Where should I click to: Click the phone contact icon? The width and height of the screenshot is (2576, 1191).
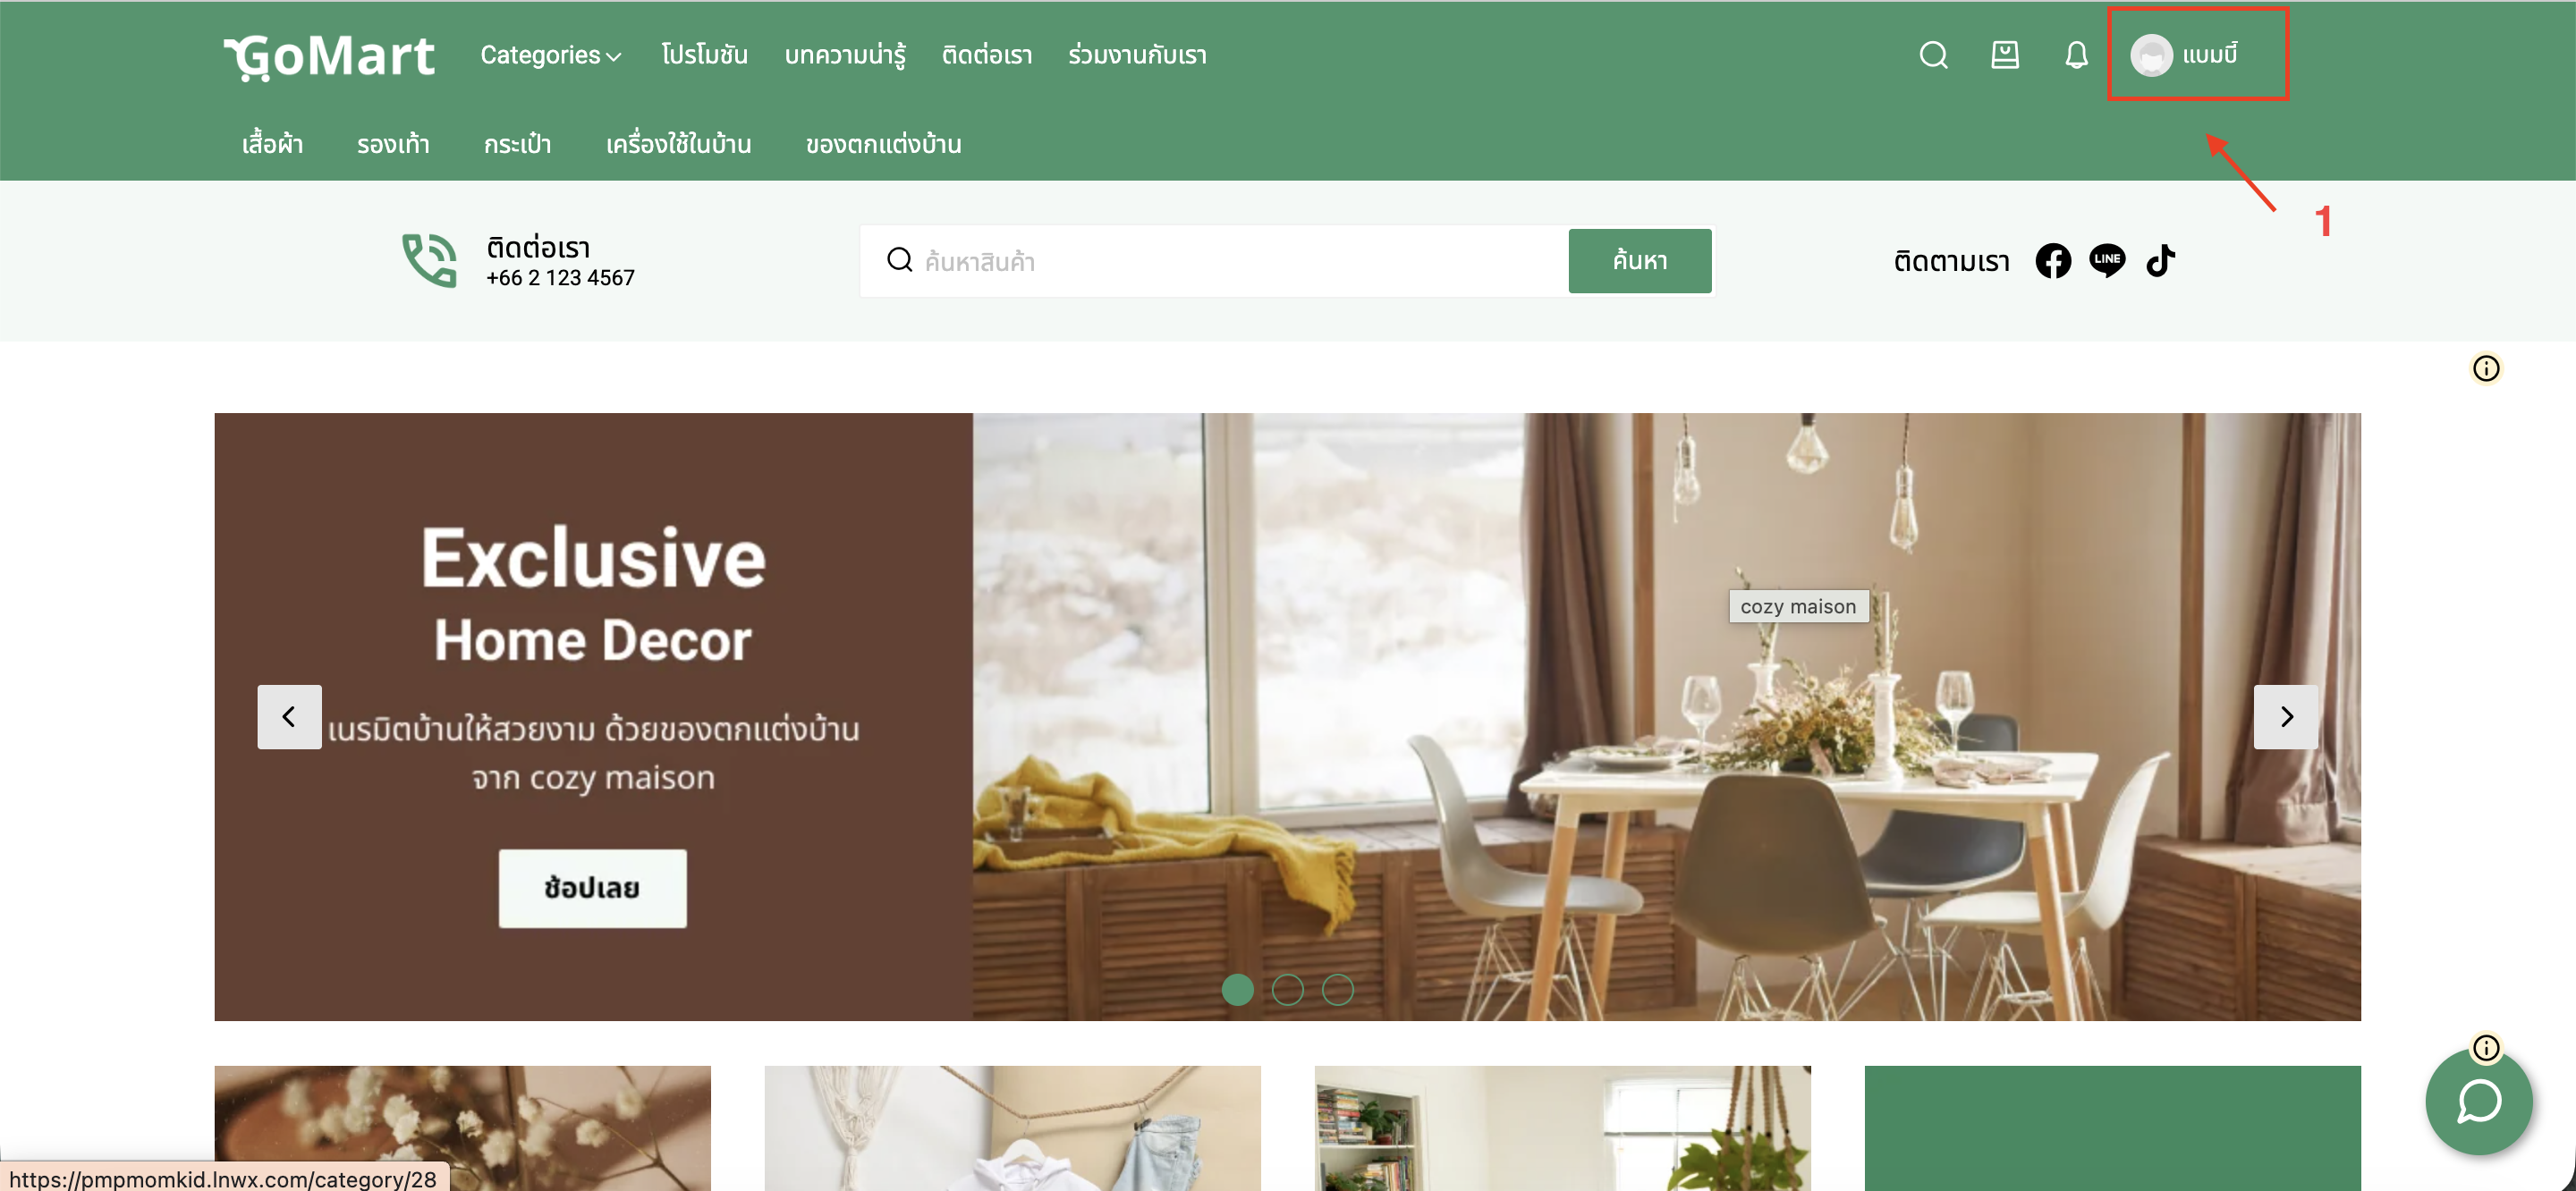pos(430,260)
